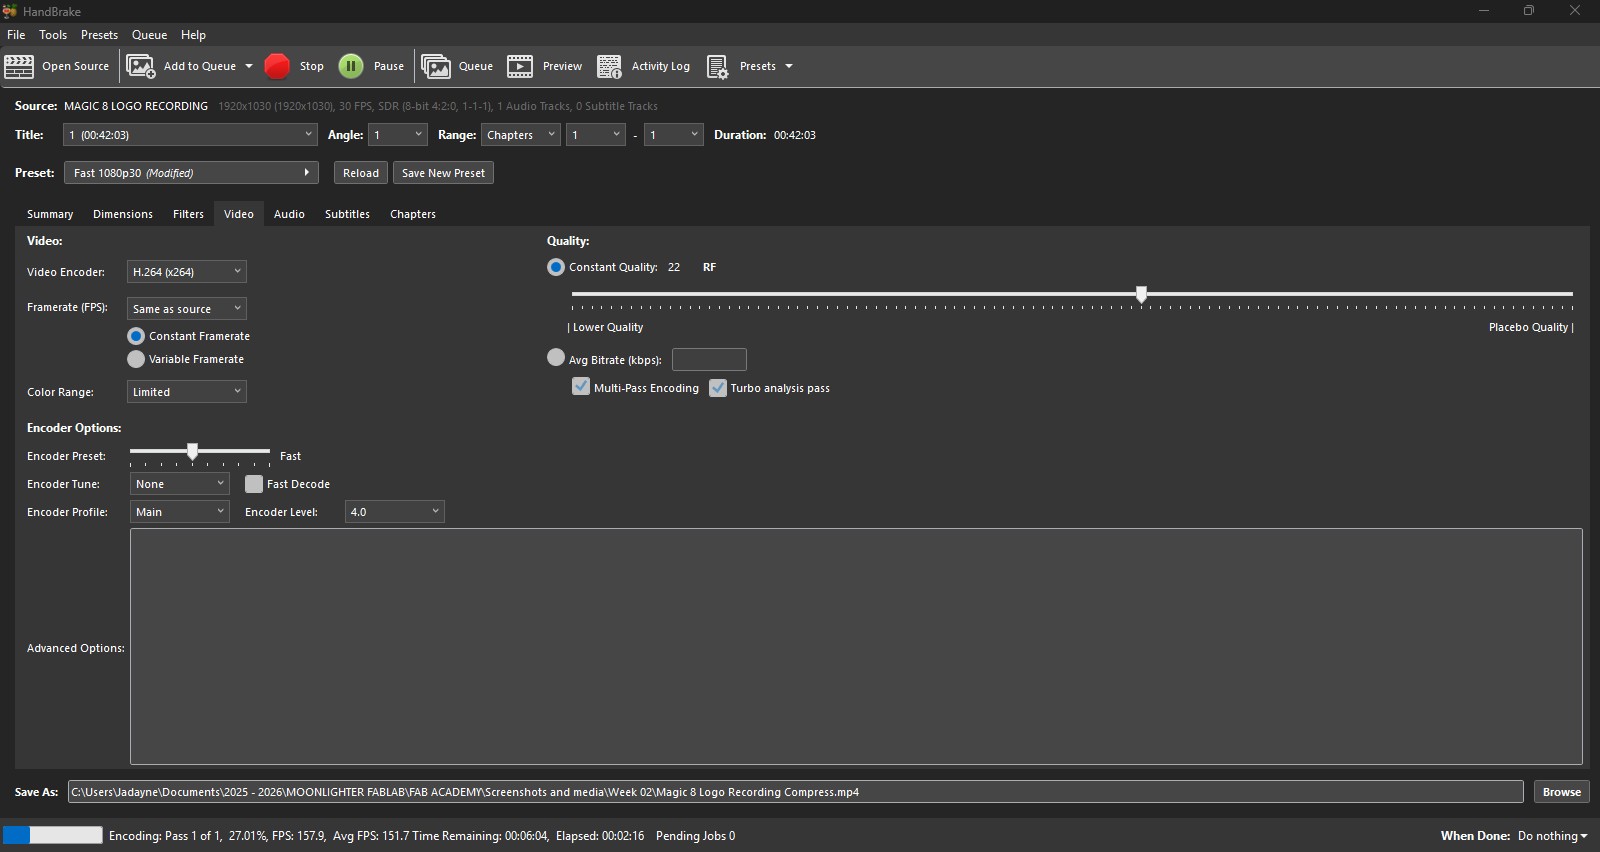Open the Help menu

193,35
